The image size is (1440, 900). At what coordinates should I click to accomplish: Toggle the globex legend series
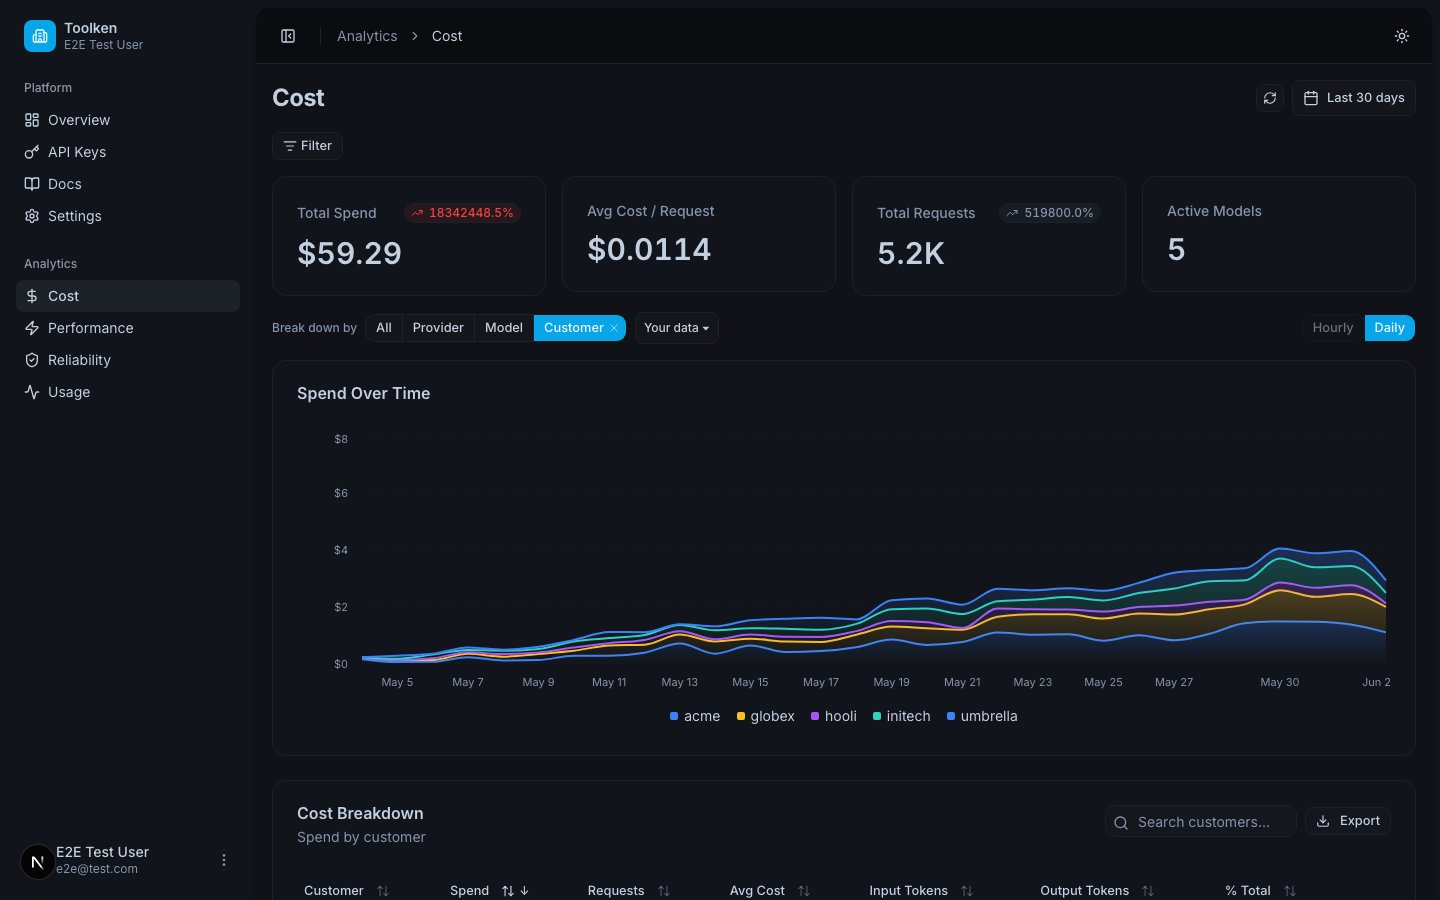pos(766,716)
